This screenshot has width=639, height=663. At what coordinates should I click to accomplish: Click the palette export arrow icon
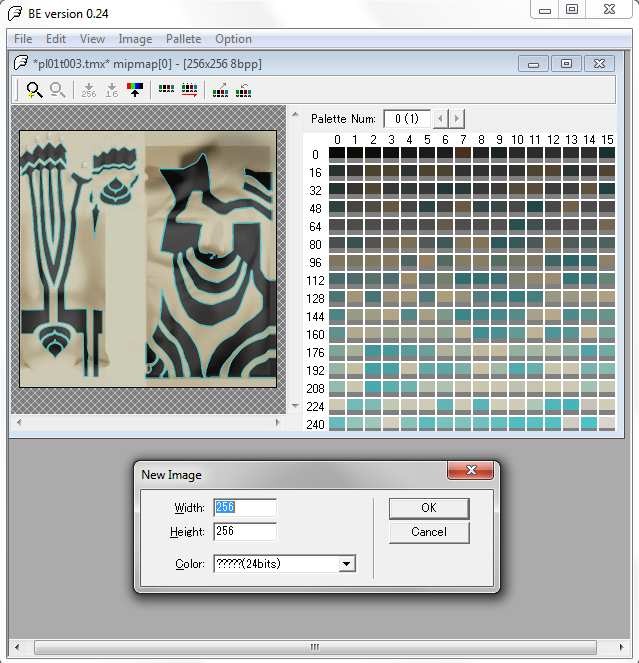(220, 90)
